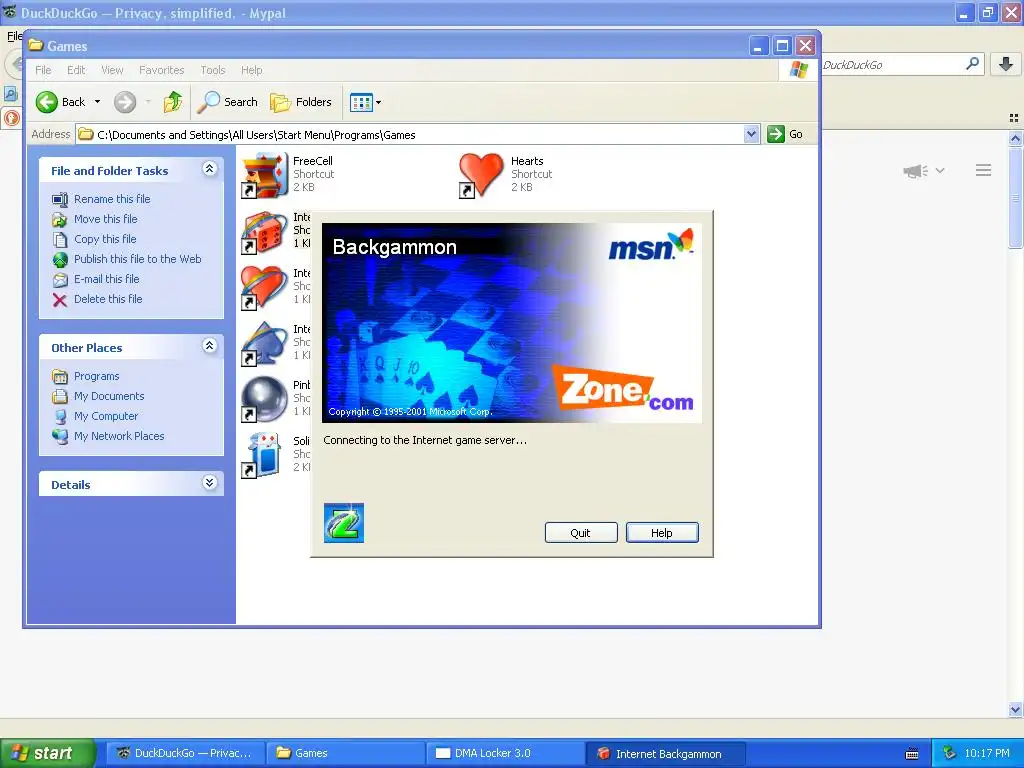Toggle the Folders pane
This screenshot has width=1024, height=768.
point(301,102)
